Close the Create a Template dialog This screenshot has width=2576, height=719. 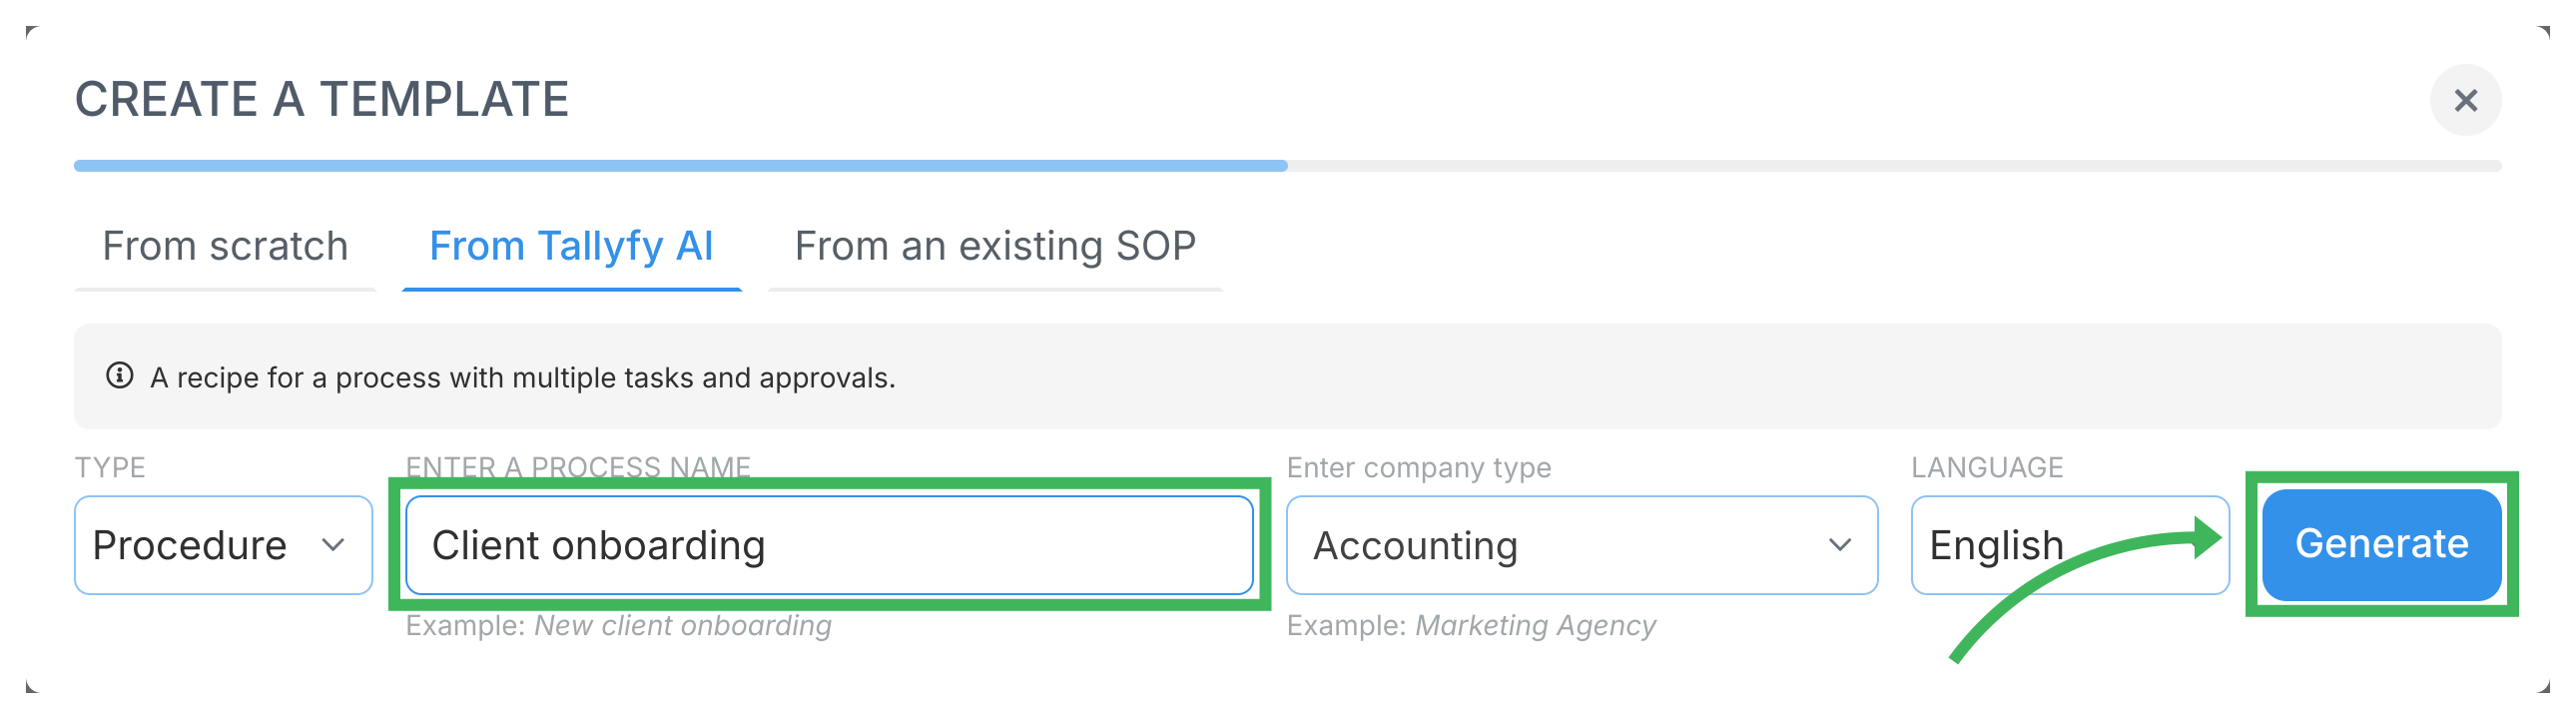click(2465, 100)
